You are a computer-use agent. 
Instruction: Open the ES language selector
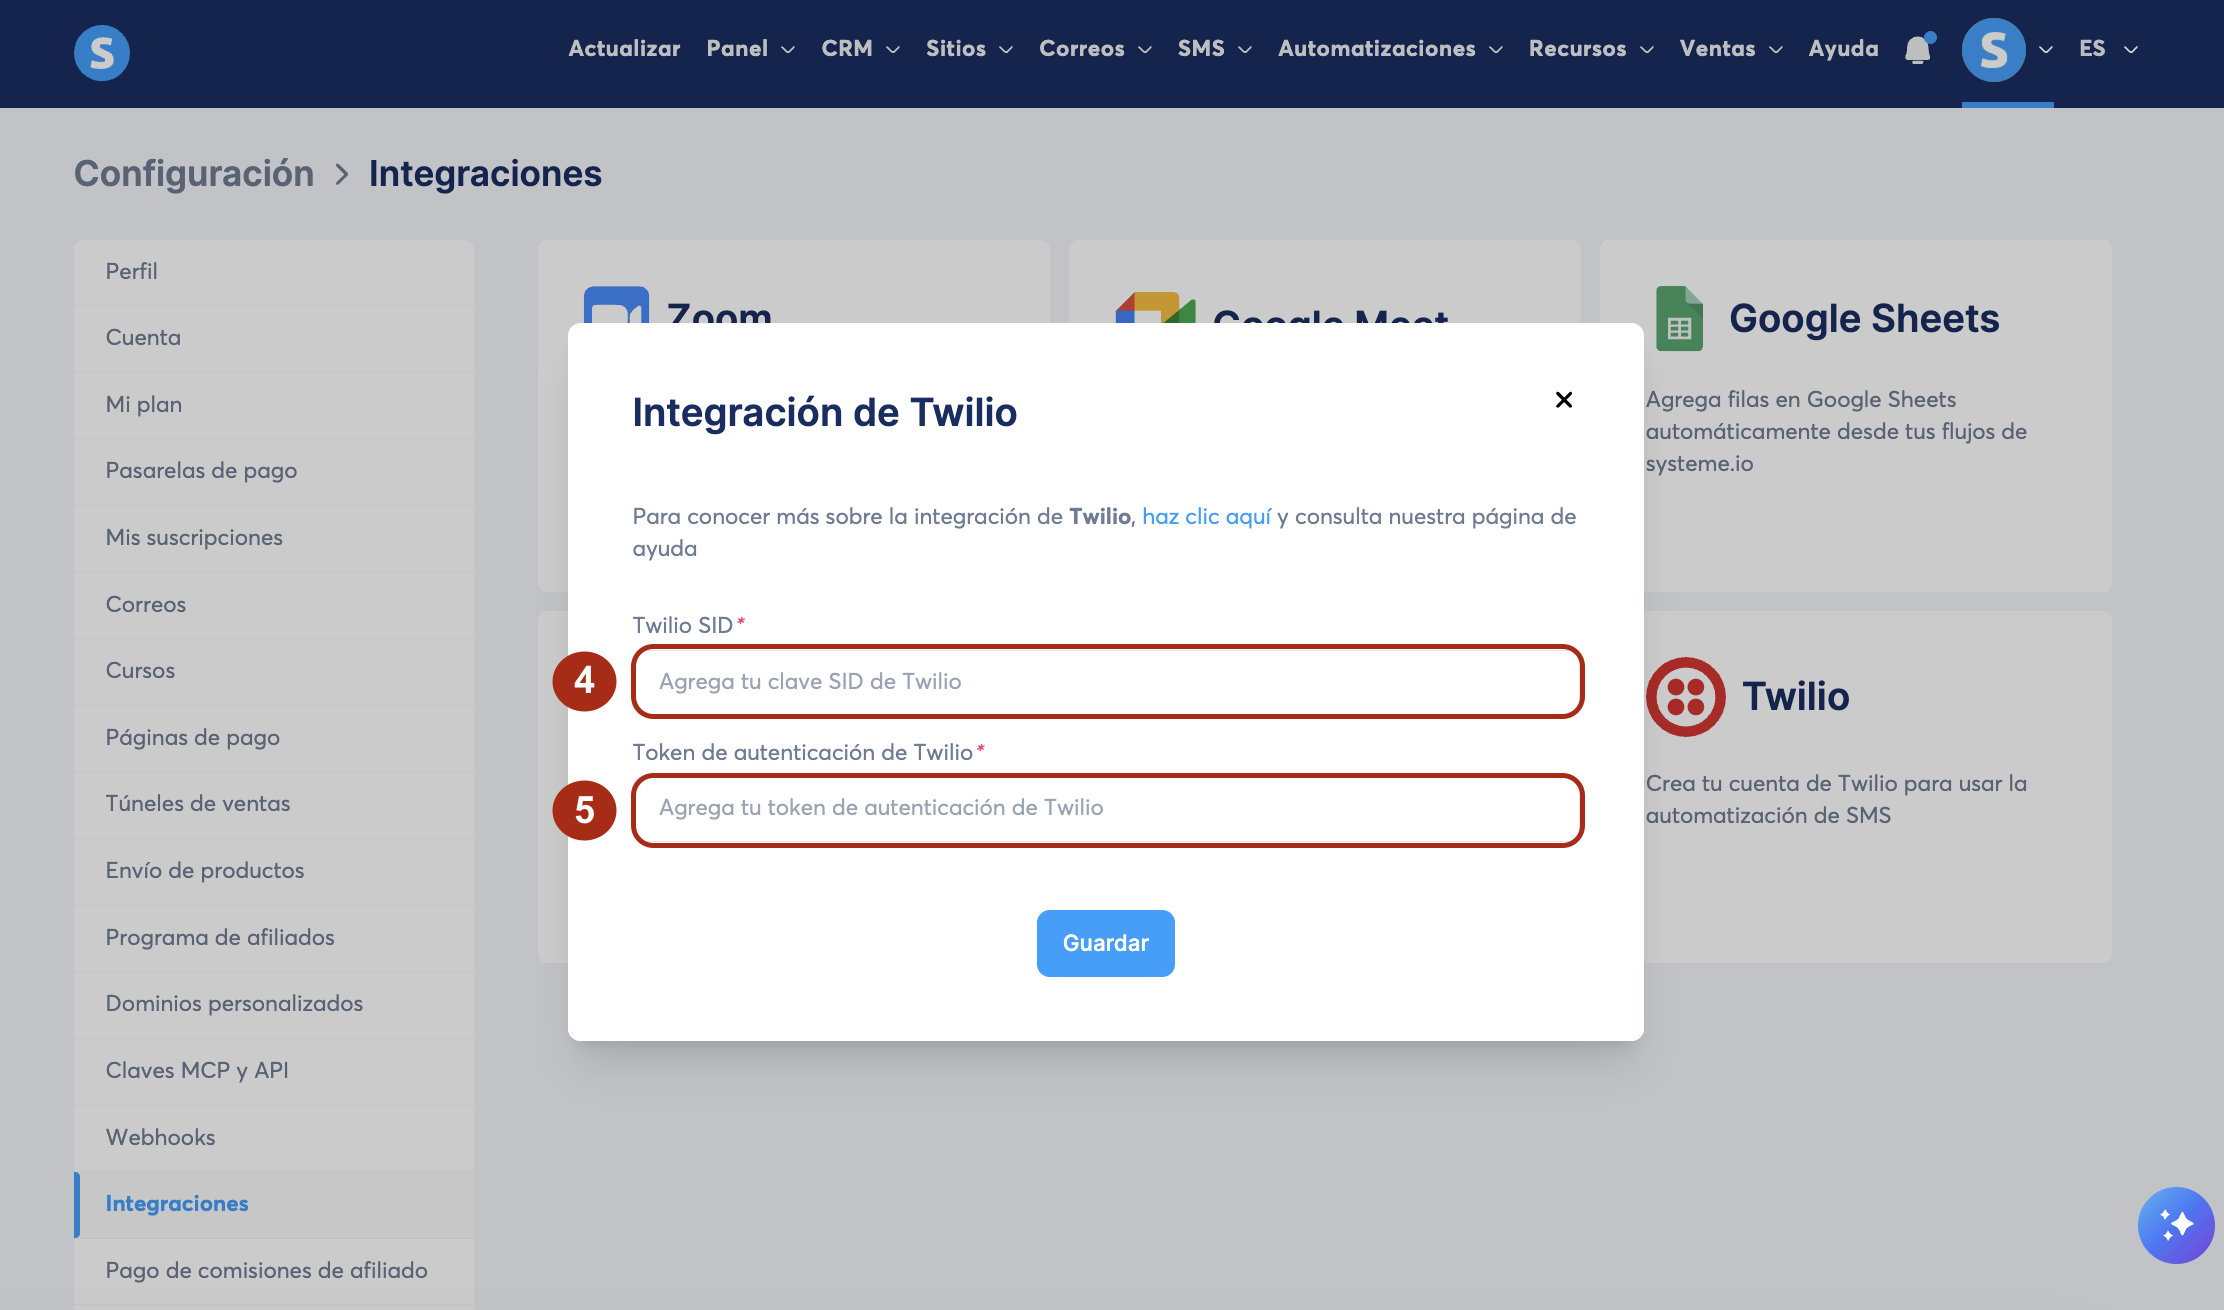[2108, 48]
